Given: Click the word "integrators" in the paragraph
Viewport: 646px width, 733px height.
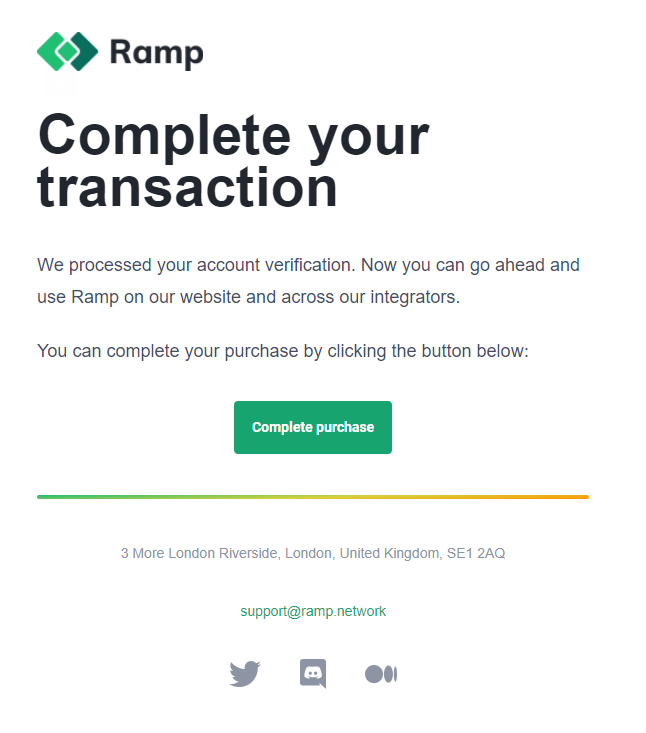Looking at the screenshot, I should [415, 297].
